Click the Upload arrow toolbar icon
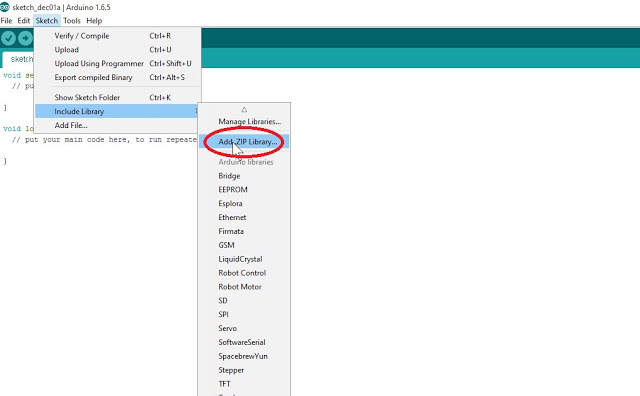The image size is (640, 396). [25, 38]
